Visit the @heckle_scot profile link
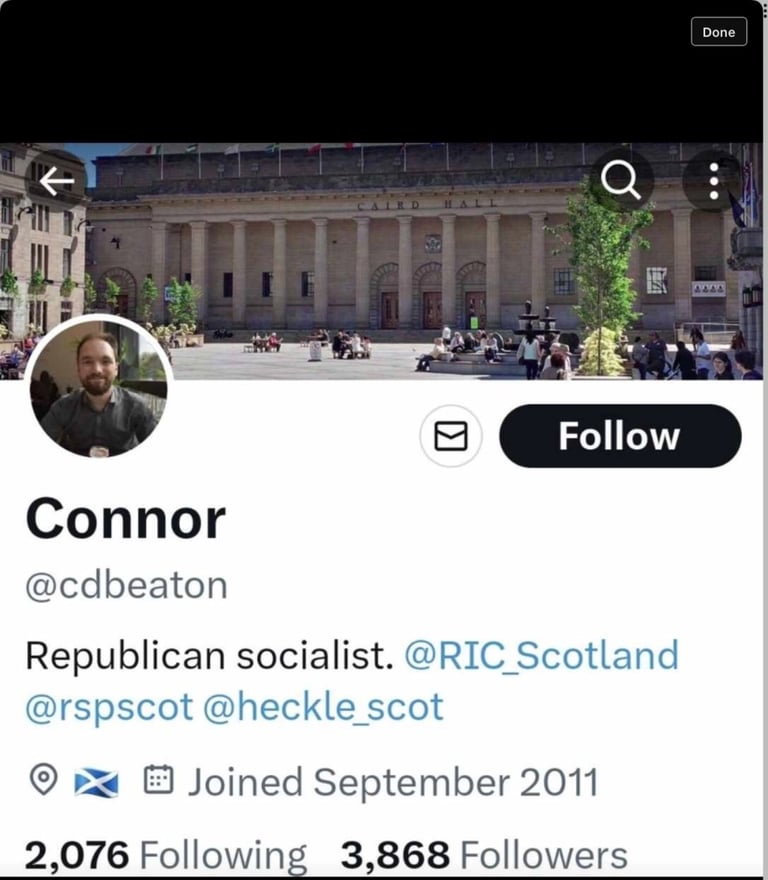Viewport: 768px width, 880px height. pyautogui.click(x=323, y=707)
